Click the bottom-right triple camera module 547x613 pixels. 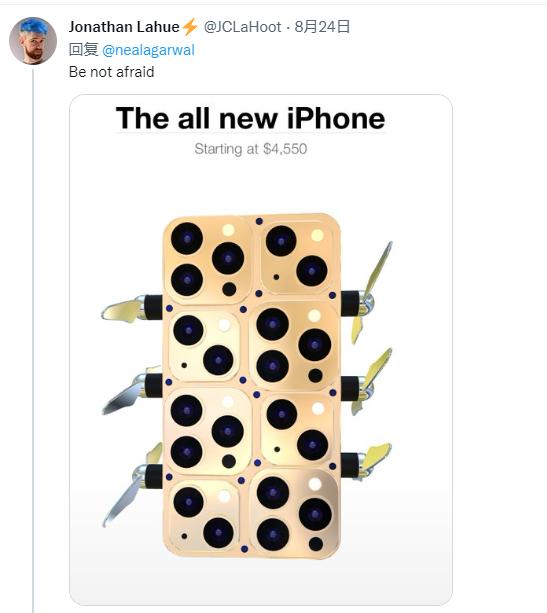click(294, 513)
